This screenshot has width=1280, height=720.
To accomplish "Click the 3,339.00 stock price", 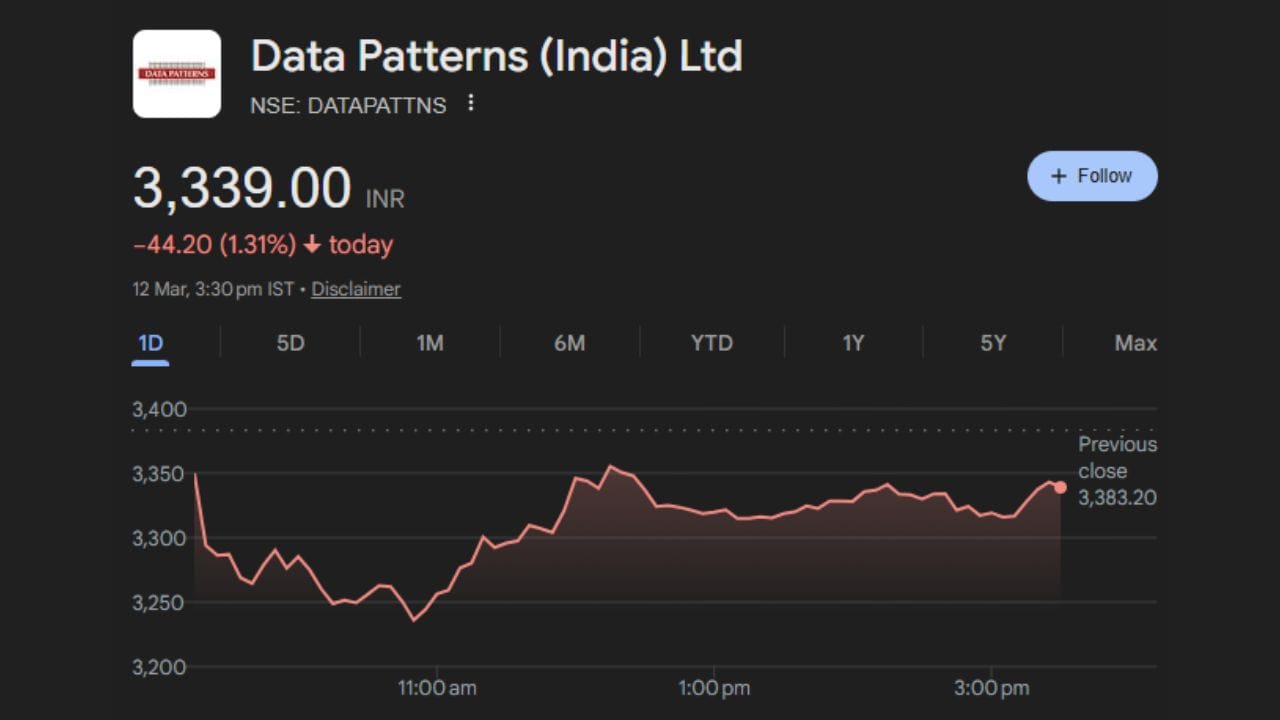I will pyautogui.click(x=242, y=188).
